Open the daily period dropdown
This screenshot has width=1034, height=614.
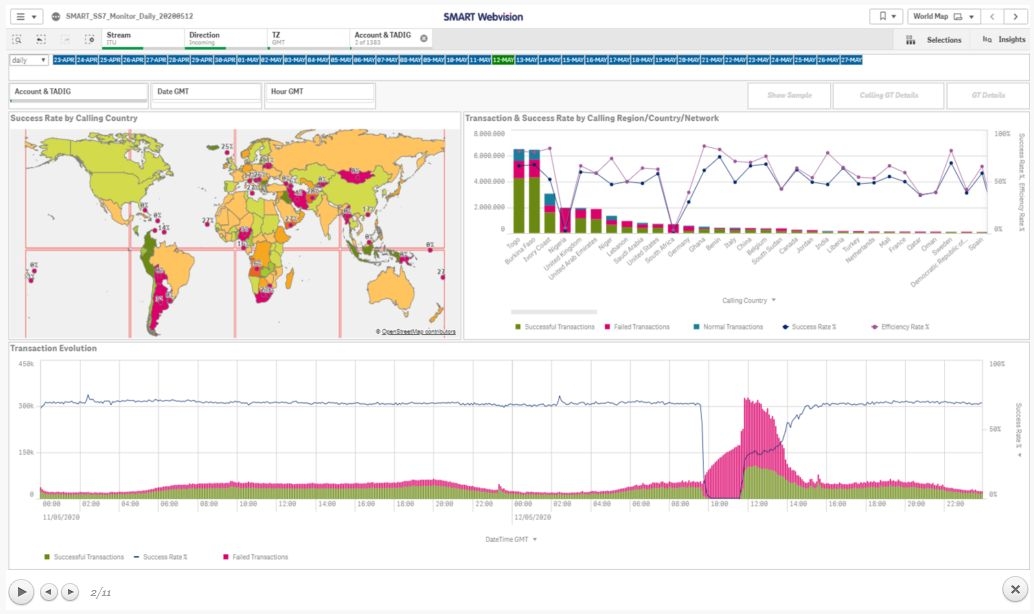pyautogui.click(x=29, y=60)
